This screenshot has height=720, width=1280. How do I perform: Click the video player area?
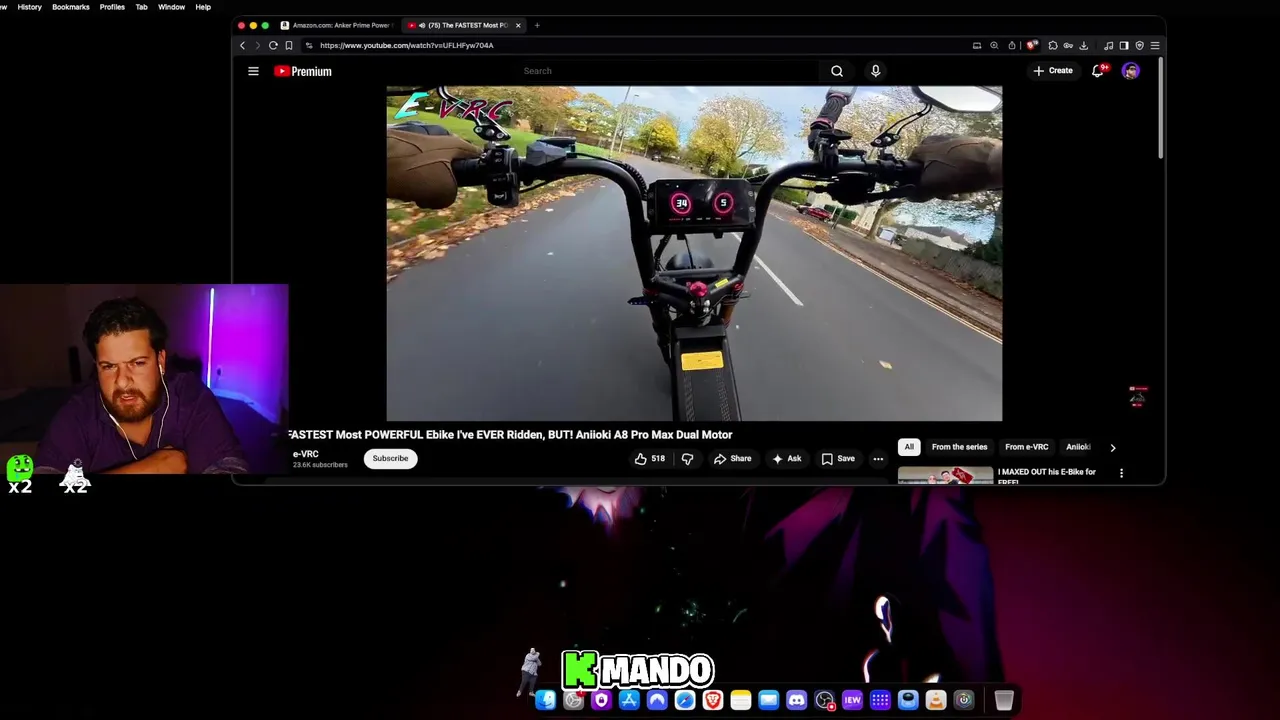(694, 253)
